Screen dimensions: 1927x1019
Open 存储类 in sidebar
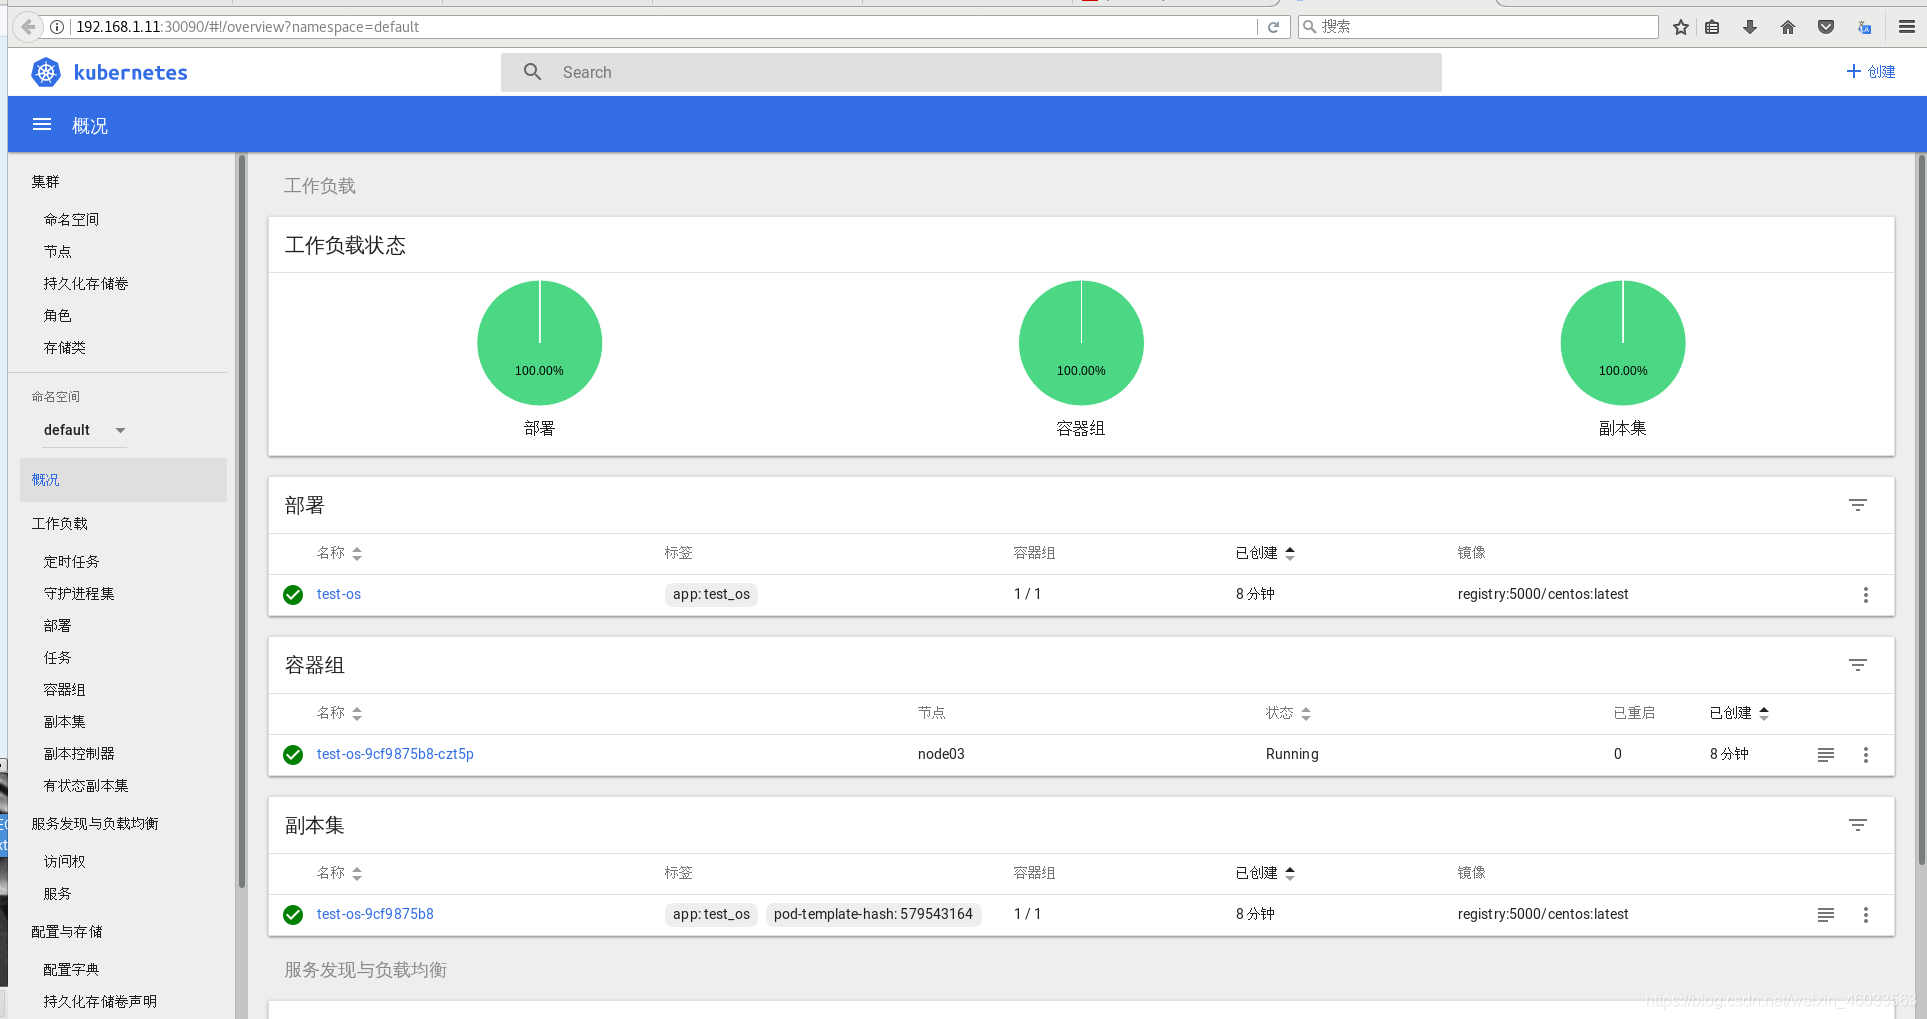pos(64,348)
